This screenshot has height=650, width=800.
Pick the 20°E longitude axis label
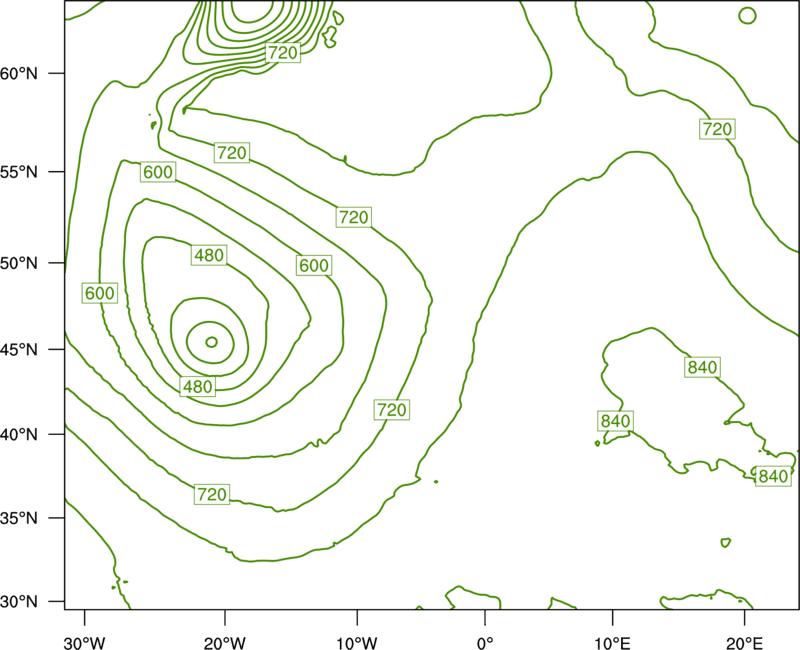pyautogui.click(x=744, y=643)
